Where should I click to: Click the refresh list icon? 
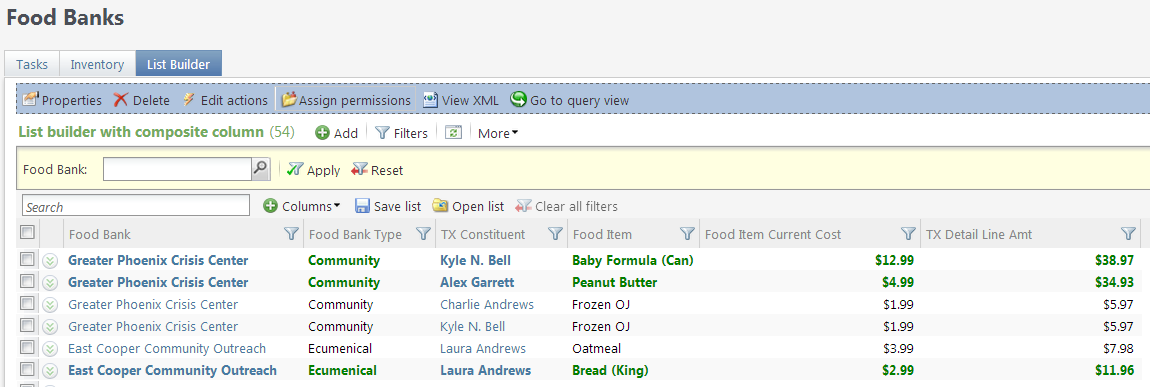(453, 133)
